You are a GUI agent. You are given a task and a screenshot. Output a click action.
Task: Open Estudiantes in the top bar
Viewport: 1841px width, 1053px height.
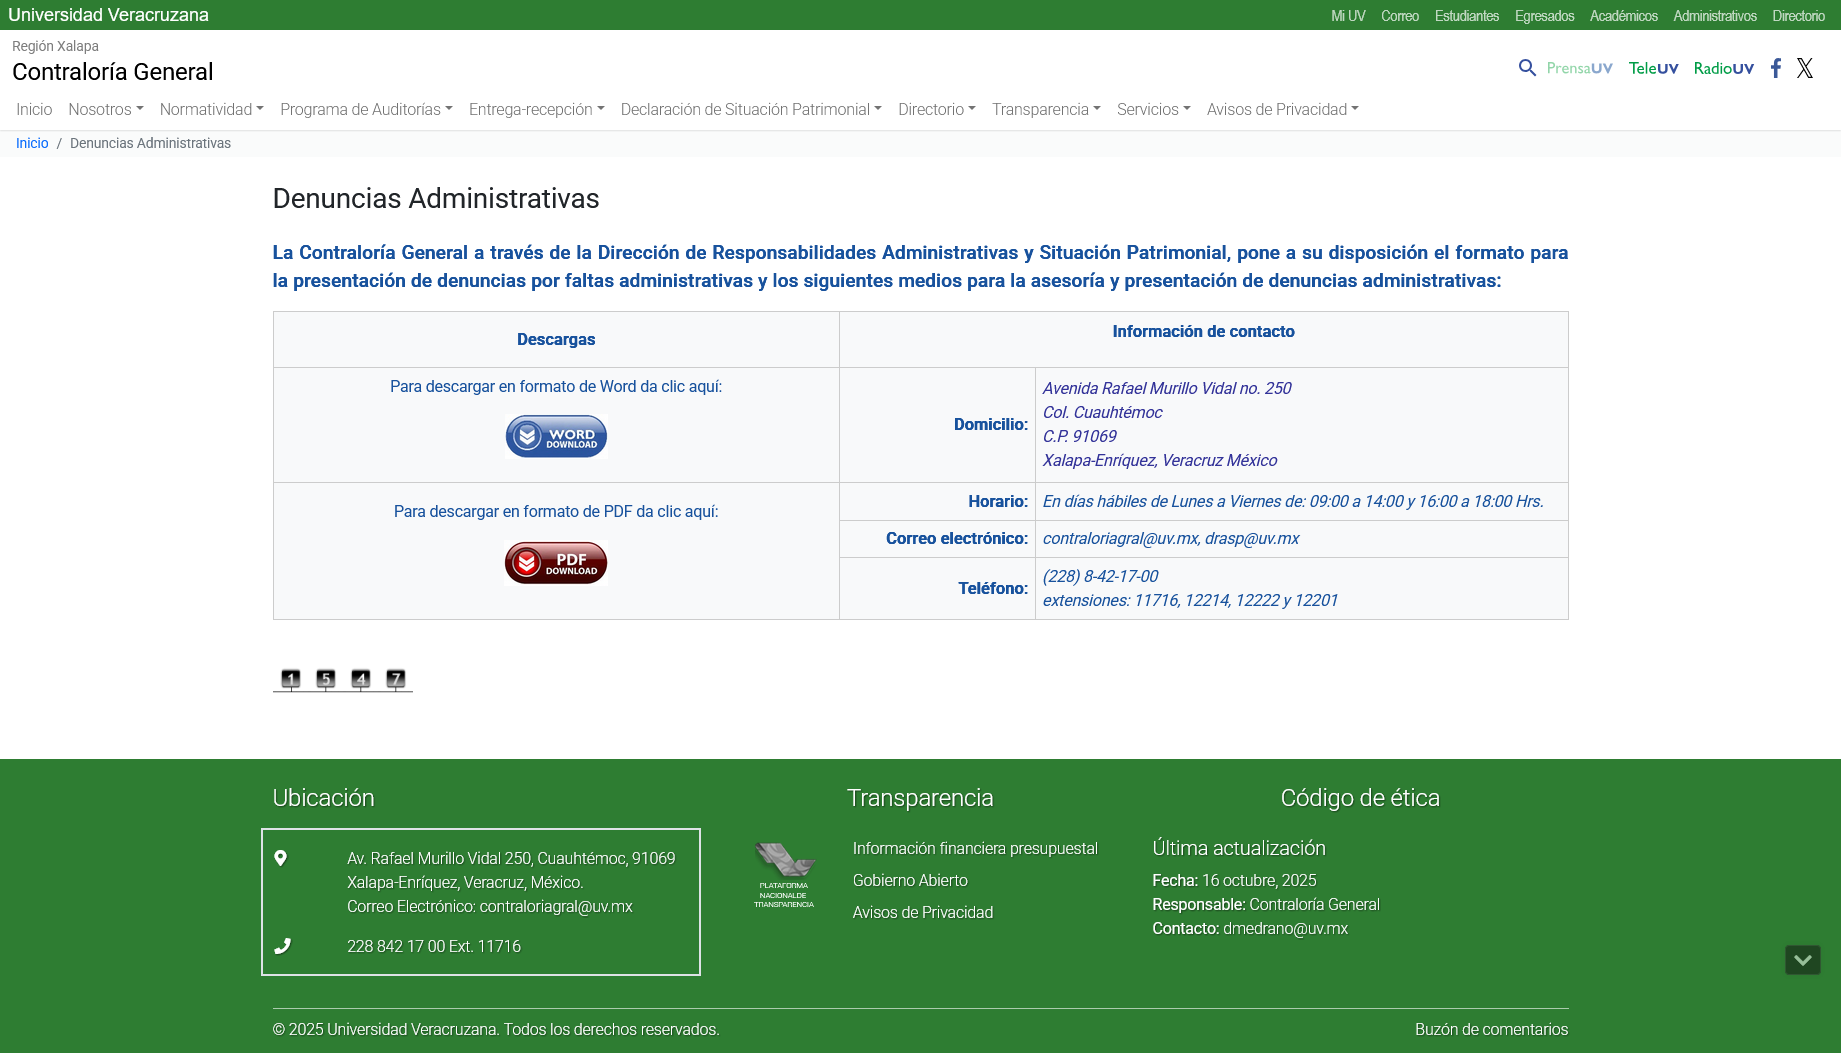pos(1466,16)
